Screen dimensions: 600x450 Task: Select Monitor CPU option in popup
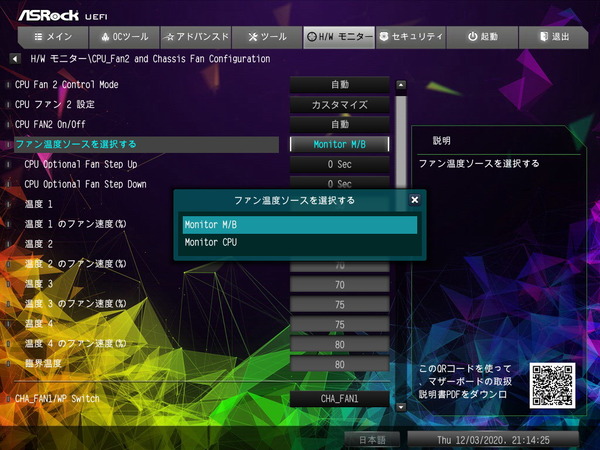(x=299, y=242)
